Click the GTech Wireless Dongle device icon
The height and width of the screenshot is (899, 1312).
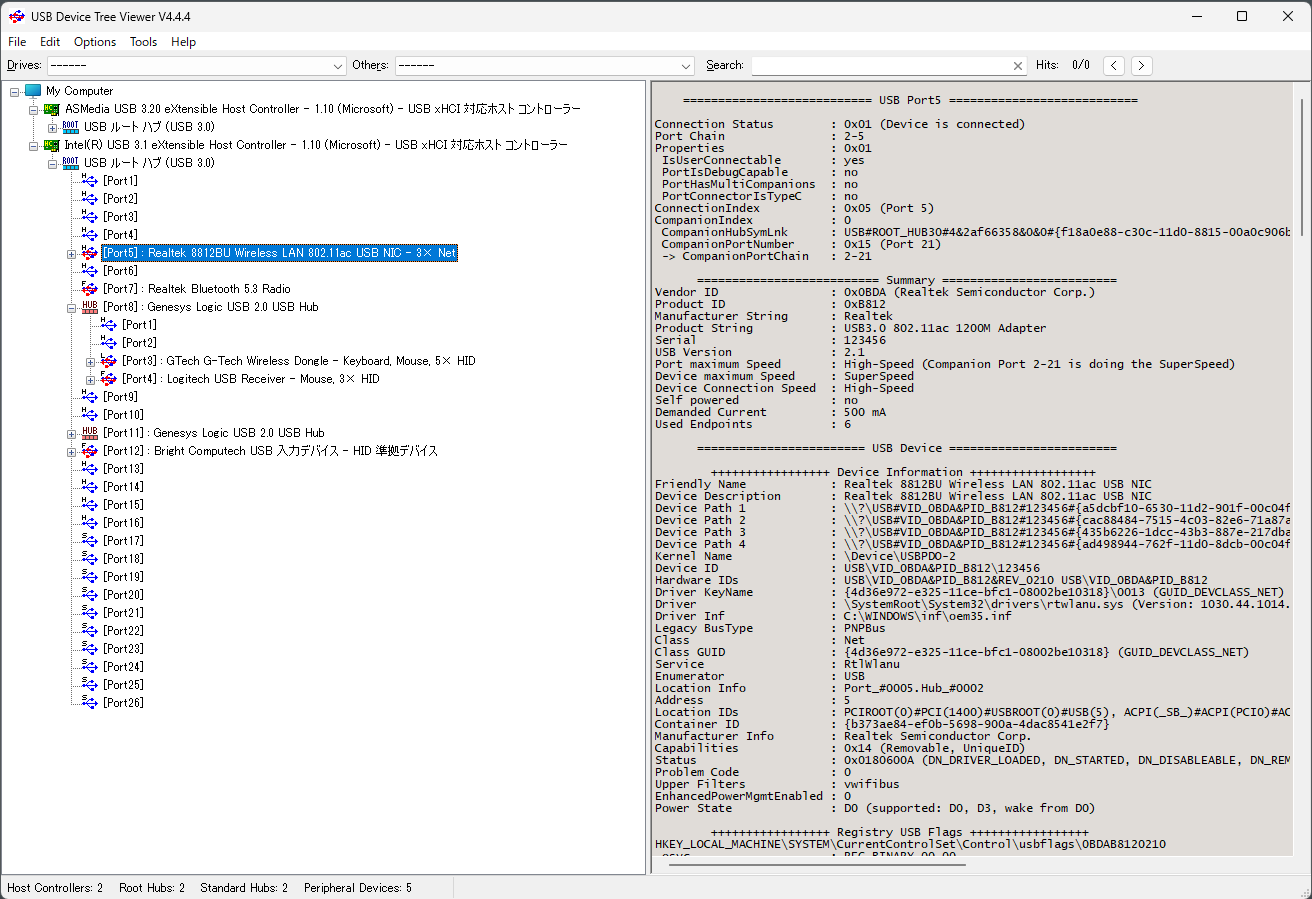(109, 361)
